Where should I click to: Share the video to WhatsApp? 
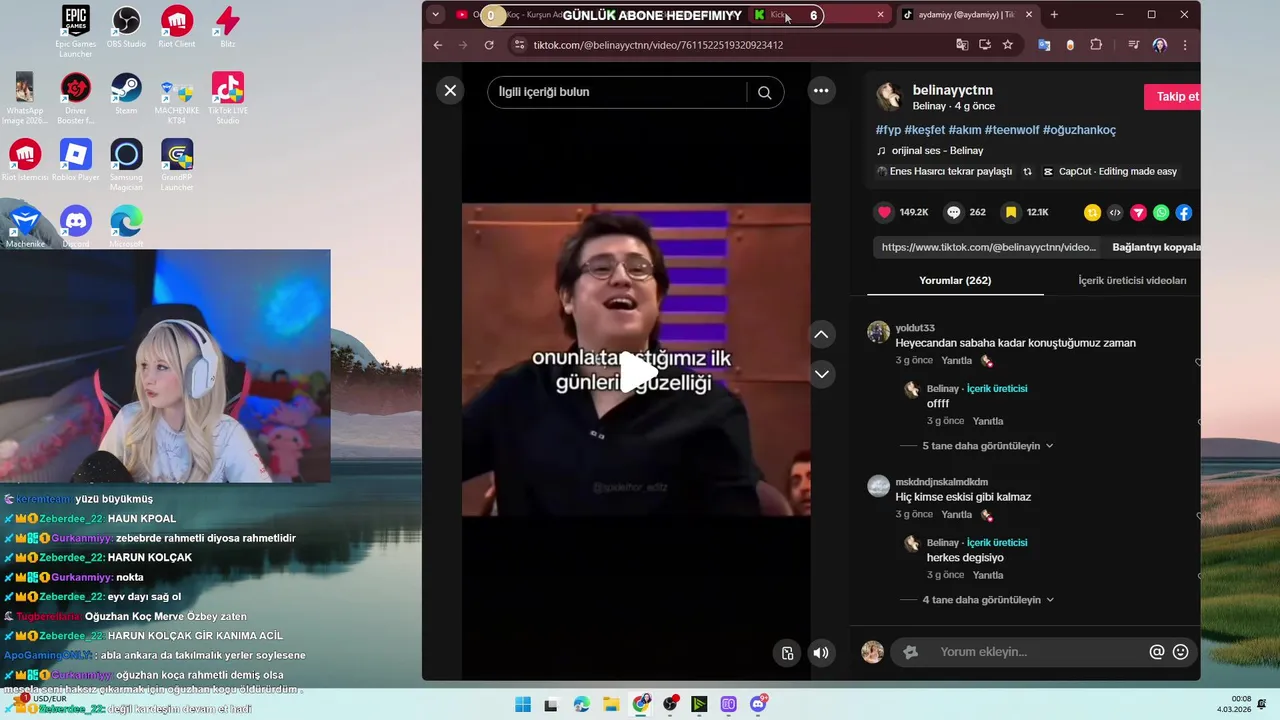1161,212
